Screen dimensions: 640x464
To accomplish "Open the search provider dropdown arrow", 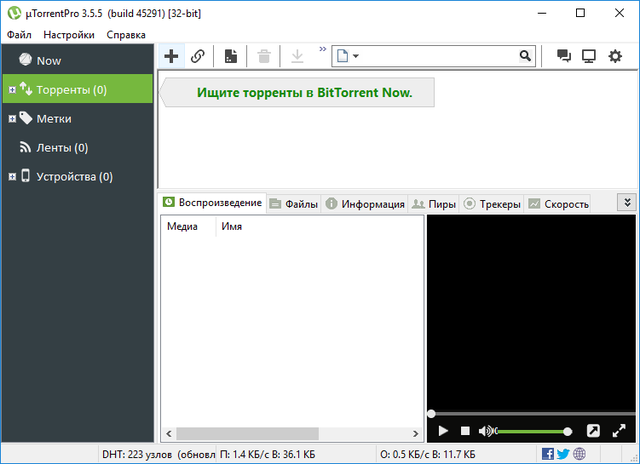I will [x=355, y=56].
